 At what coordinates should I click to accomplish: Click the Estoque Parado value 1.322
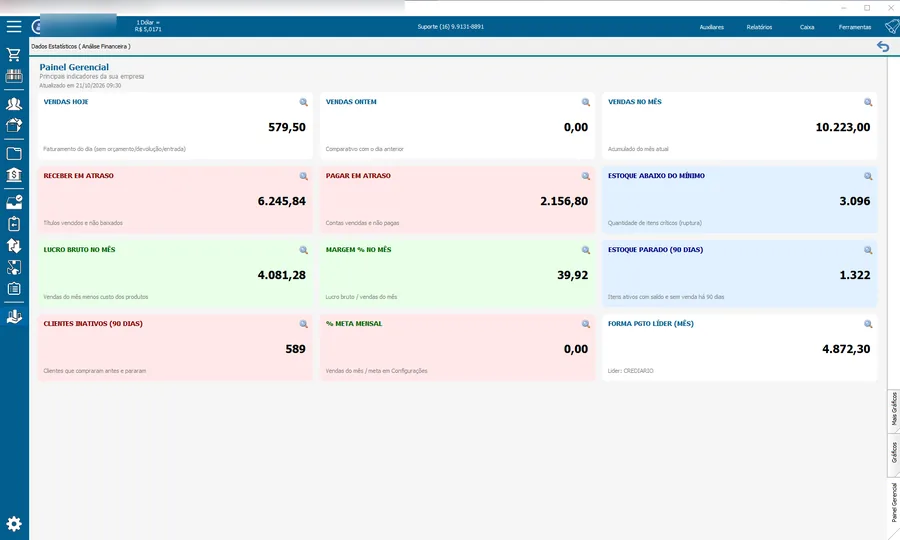pyautogui.click(x=855, y=275)
